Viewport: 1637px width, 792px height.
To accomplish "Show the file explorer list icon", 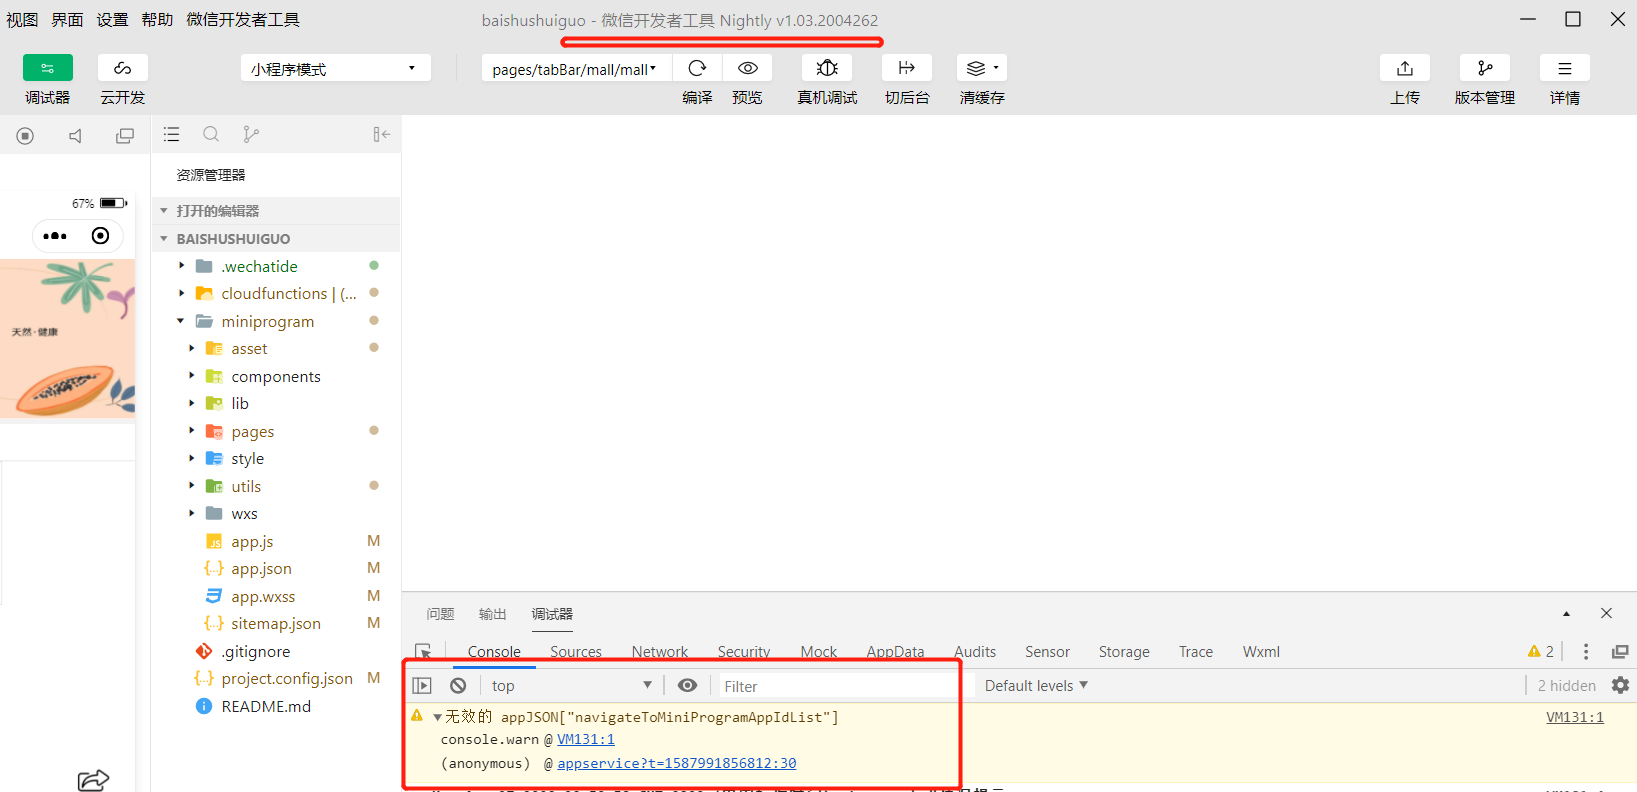I will 172,134.
